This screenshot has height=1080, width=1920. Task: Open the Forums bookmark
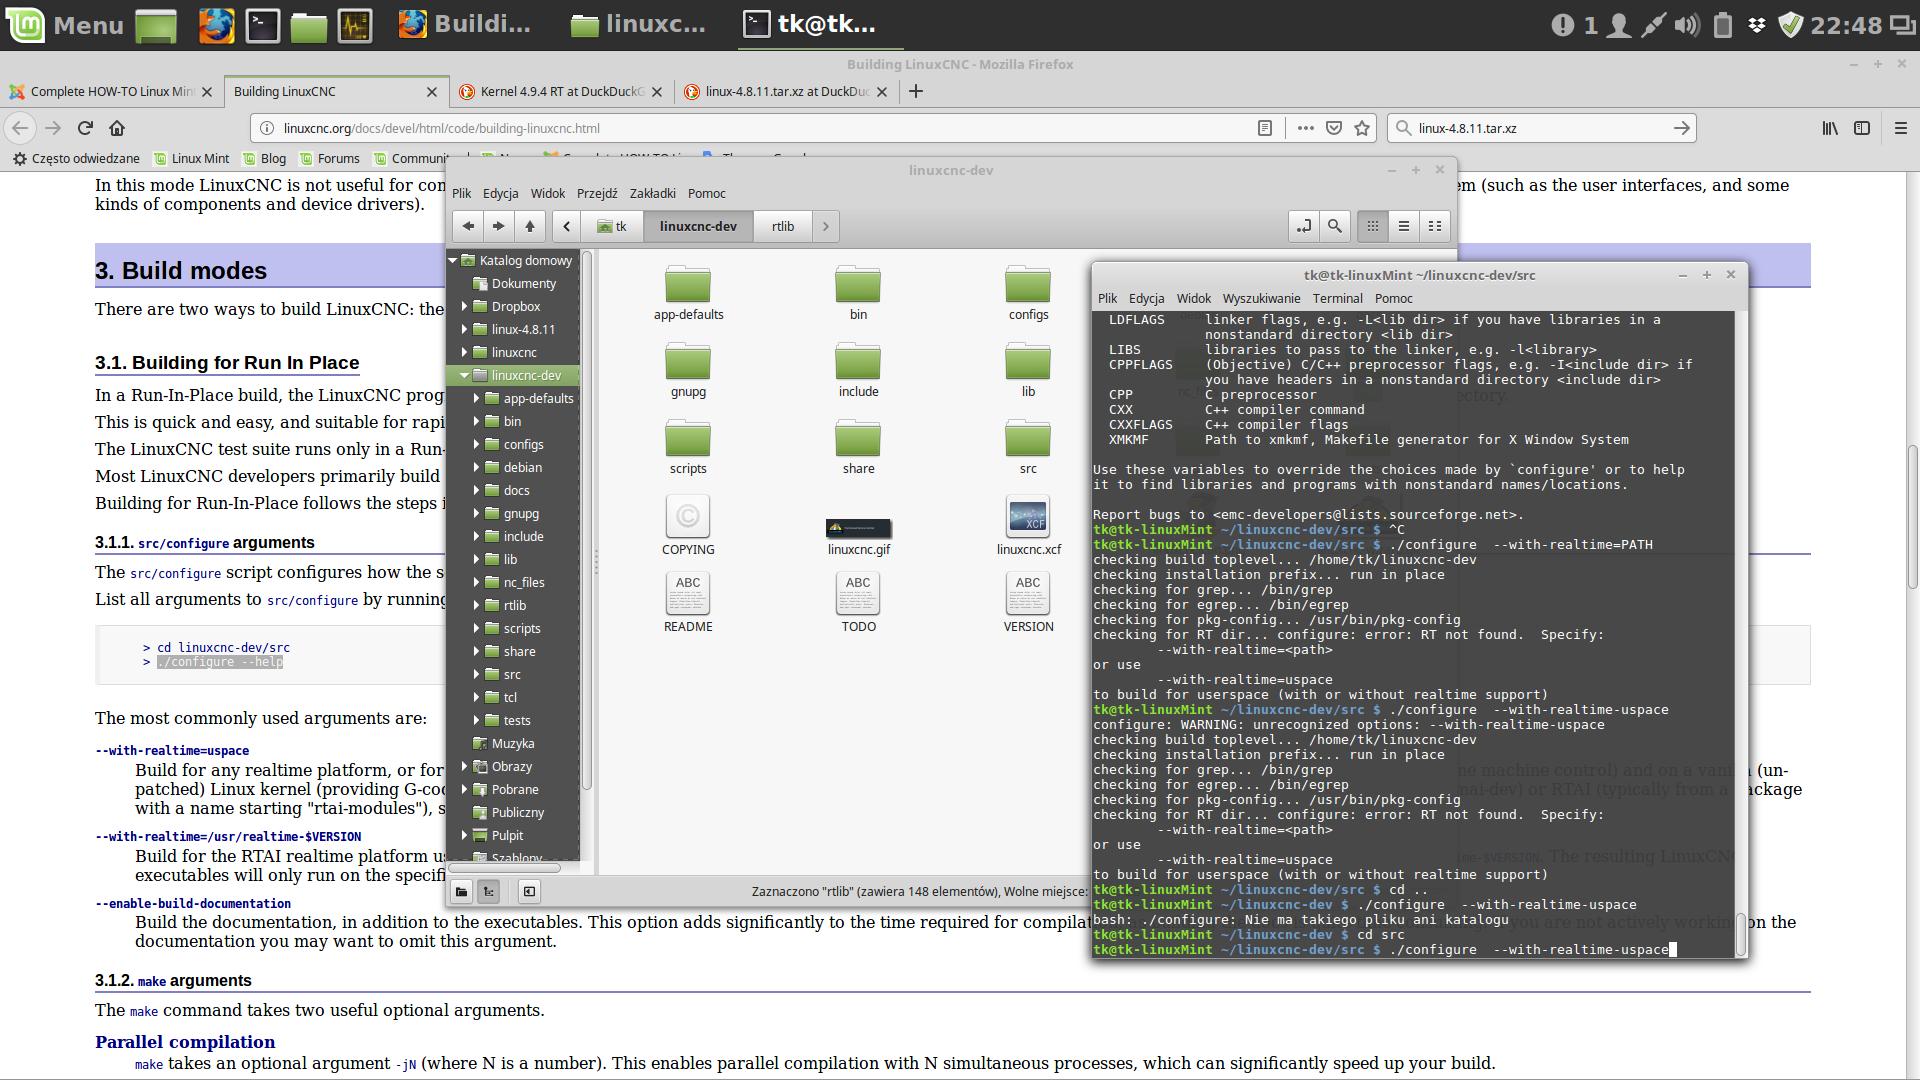point(329,158)
